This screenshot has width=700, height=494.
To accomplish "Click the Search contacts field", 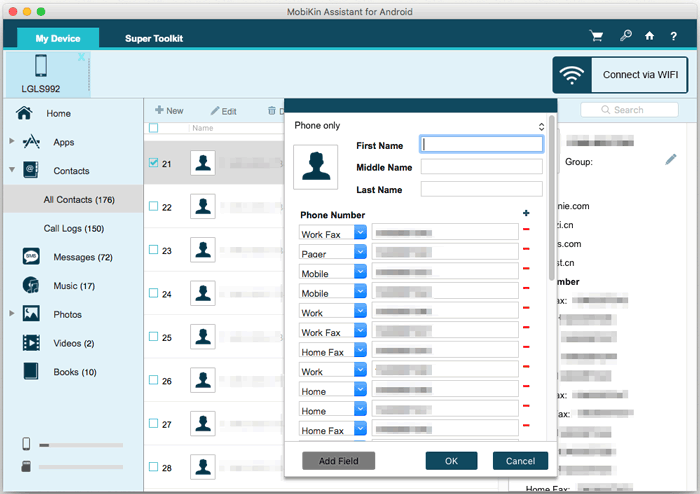I will tap(629, 110).
